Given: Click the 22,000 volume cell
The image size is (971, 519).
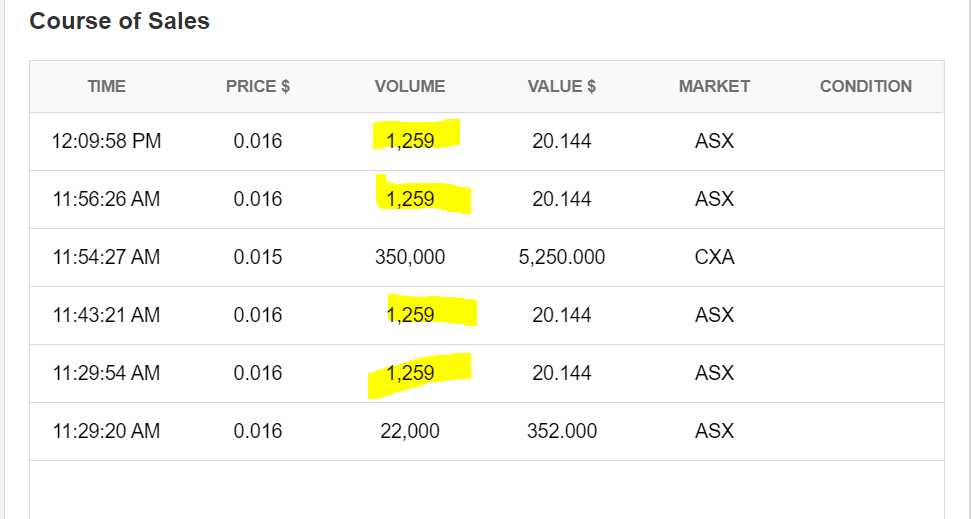Looking at the screenshot, I should [x=410, y=431].
